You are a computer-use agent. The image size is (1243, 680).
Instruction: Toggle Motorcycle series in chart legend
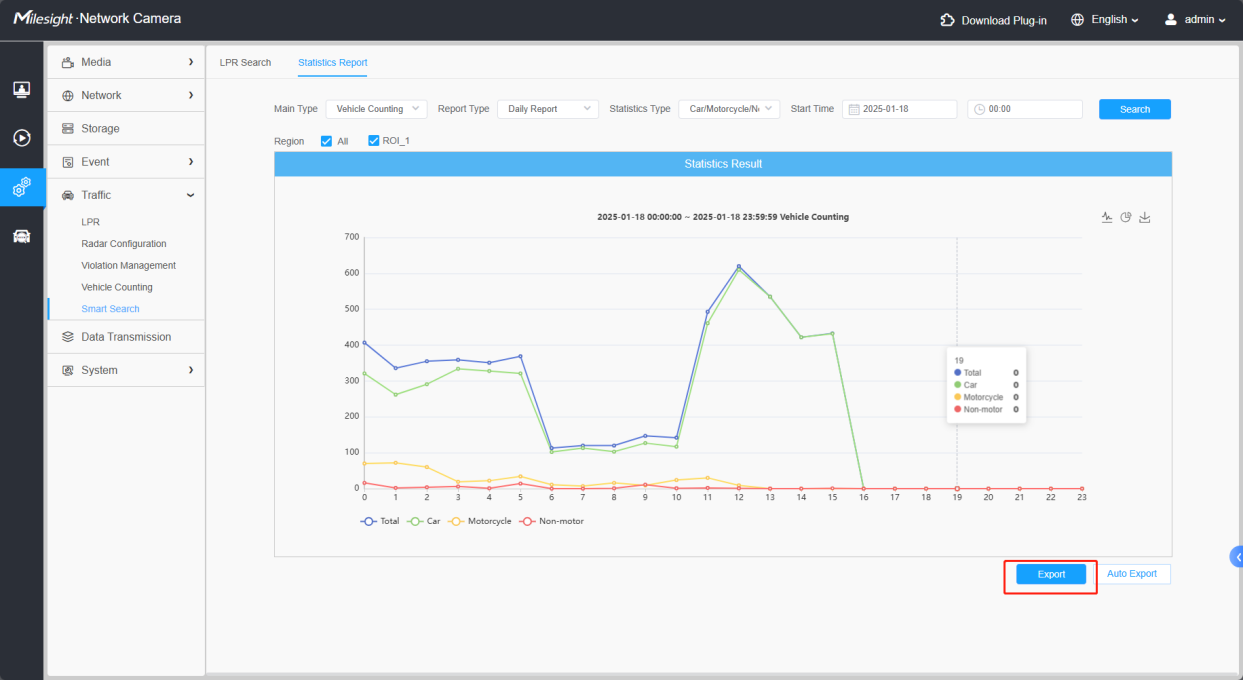tap(480, 521)
